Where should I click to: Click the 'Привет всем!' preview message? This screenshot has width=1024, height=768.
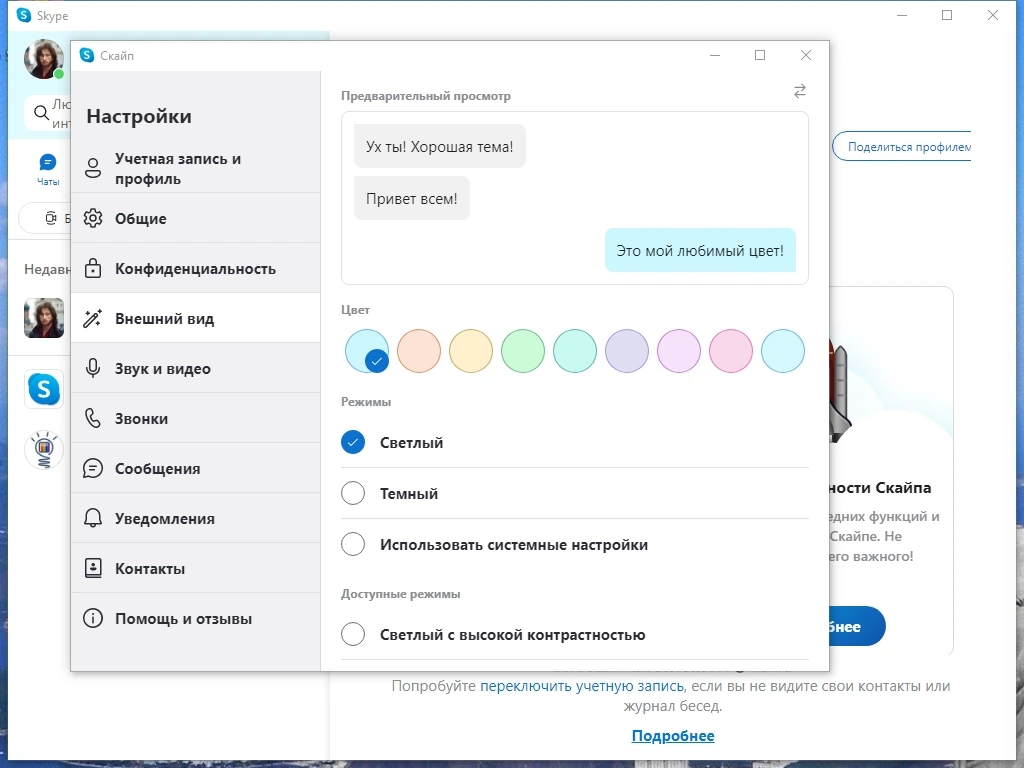411,199
